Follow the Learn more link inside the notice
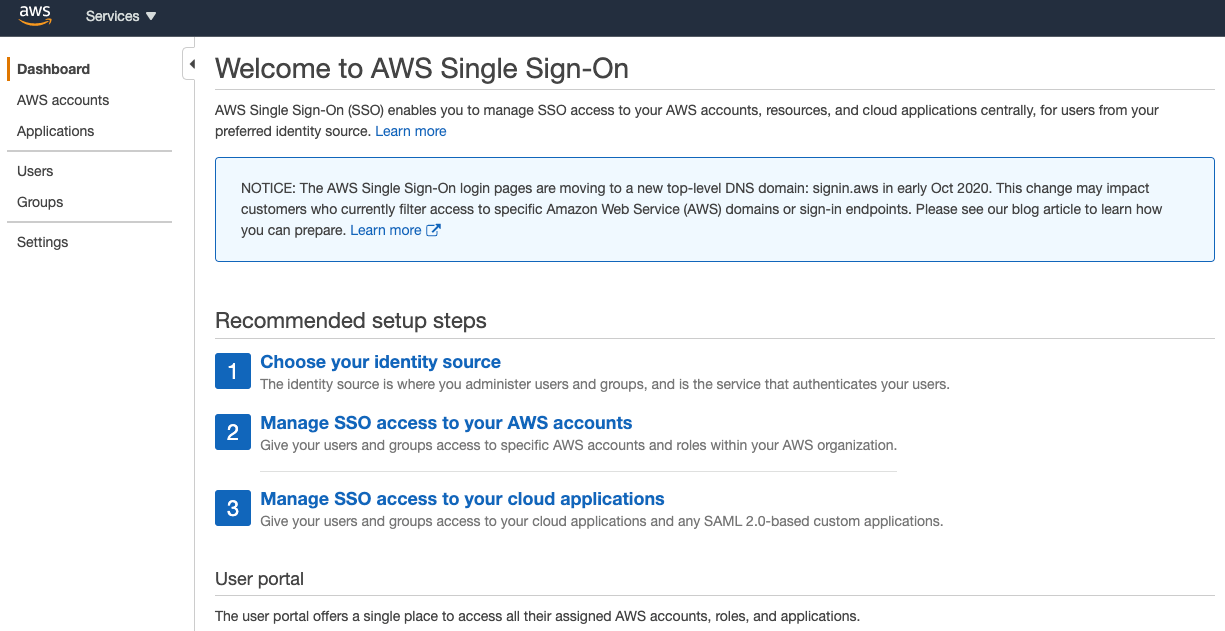Image resolution: width=1225 pixels, height=631 pixels. coord(386,230)
